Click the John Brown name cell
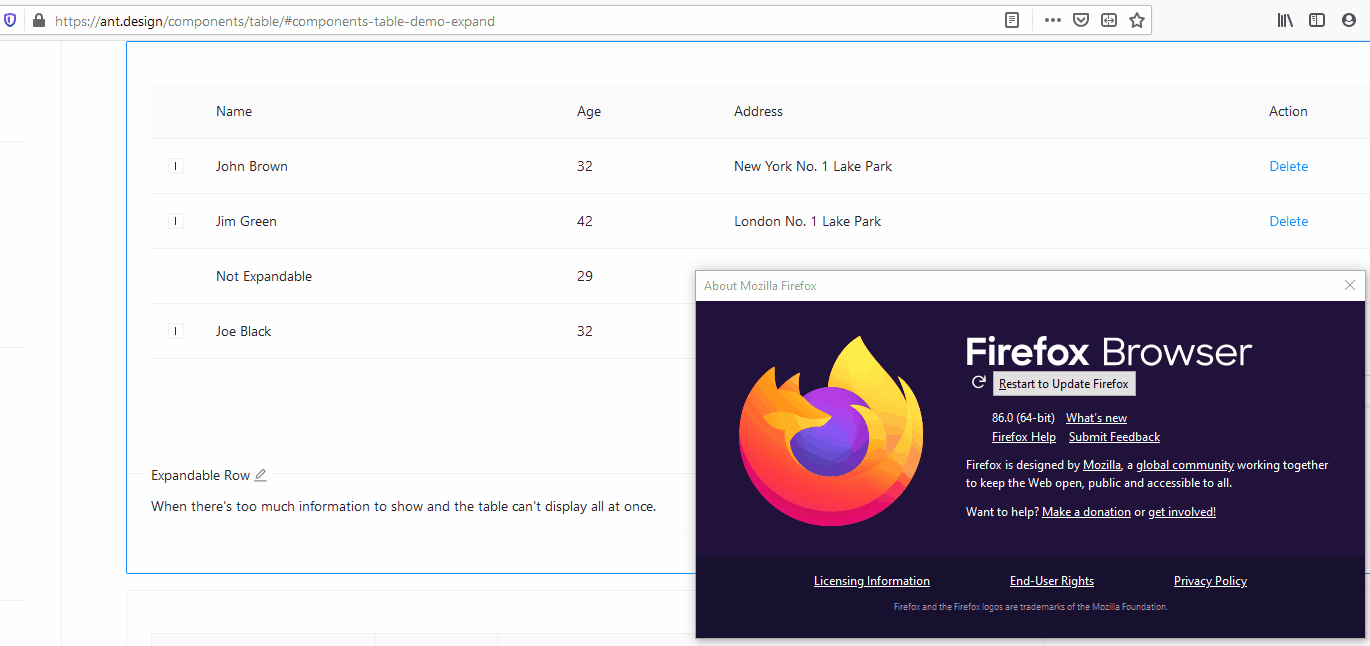Screen dimensions: 1370x646 [x=252, y=166]
